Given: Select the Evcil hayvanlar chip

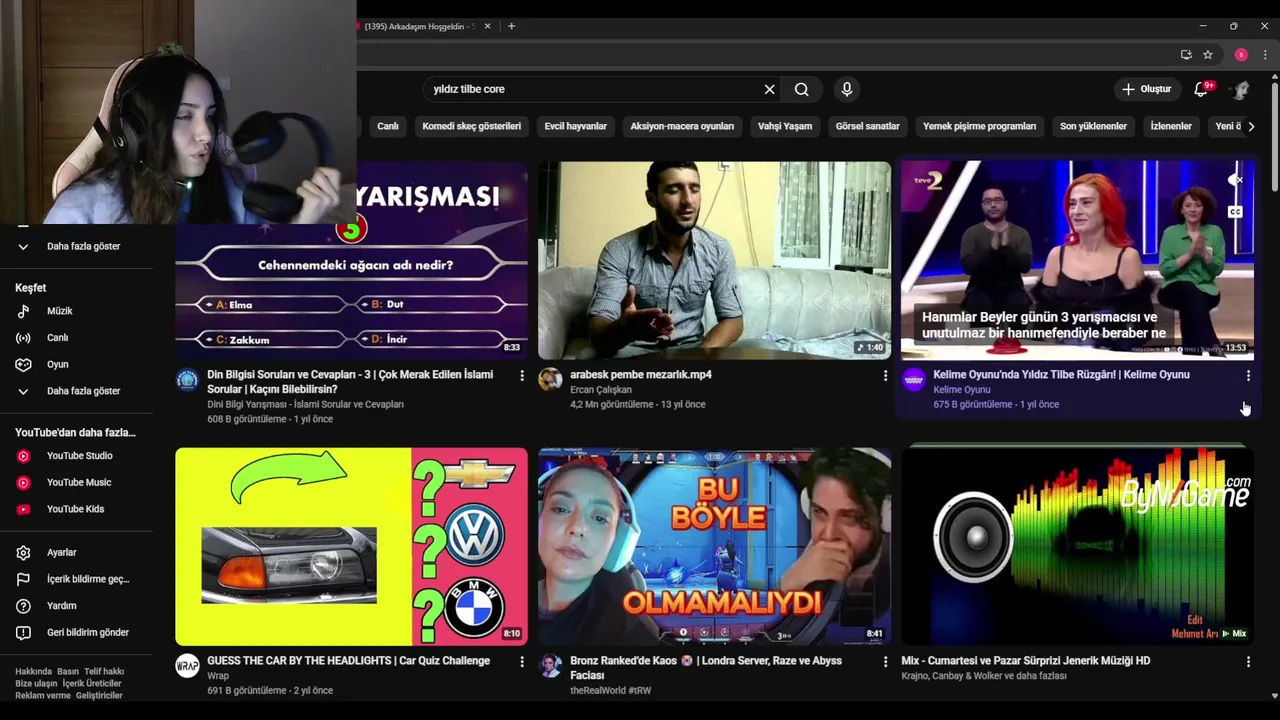Looking at the screenshot, I should click(575, 126).
